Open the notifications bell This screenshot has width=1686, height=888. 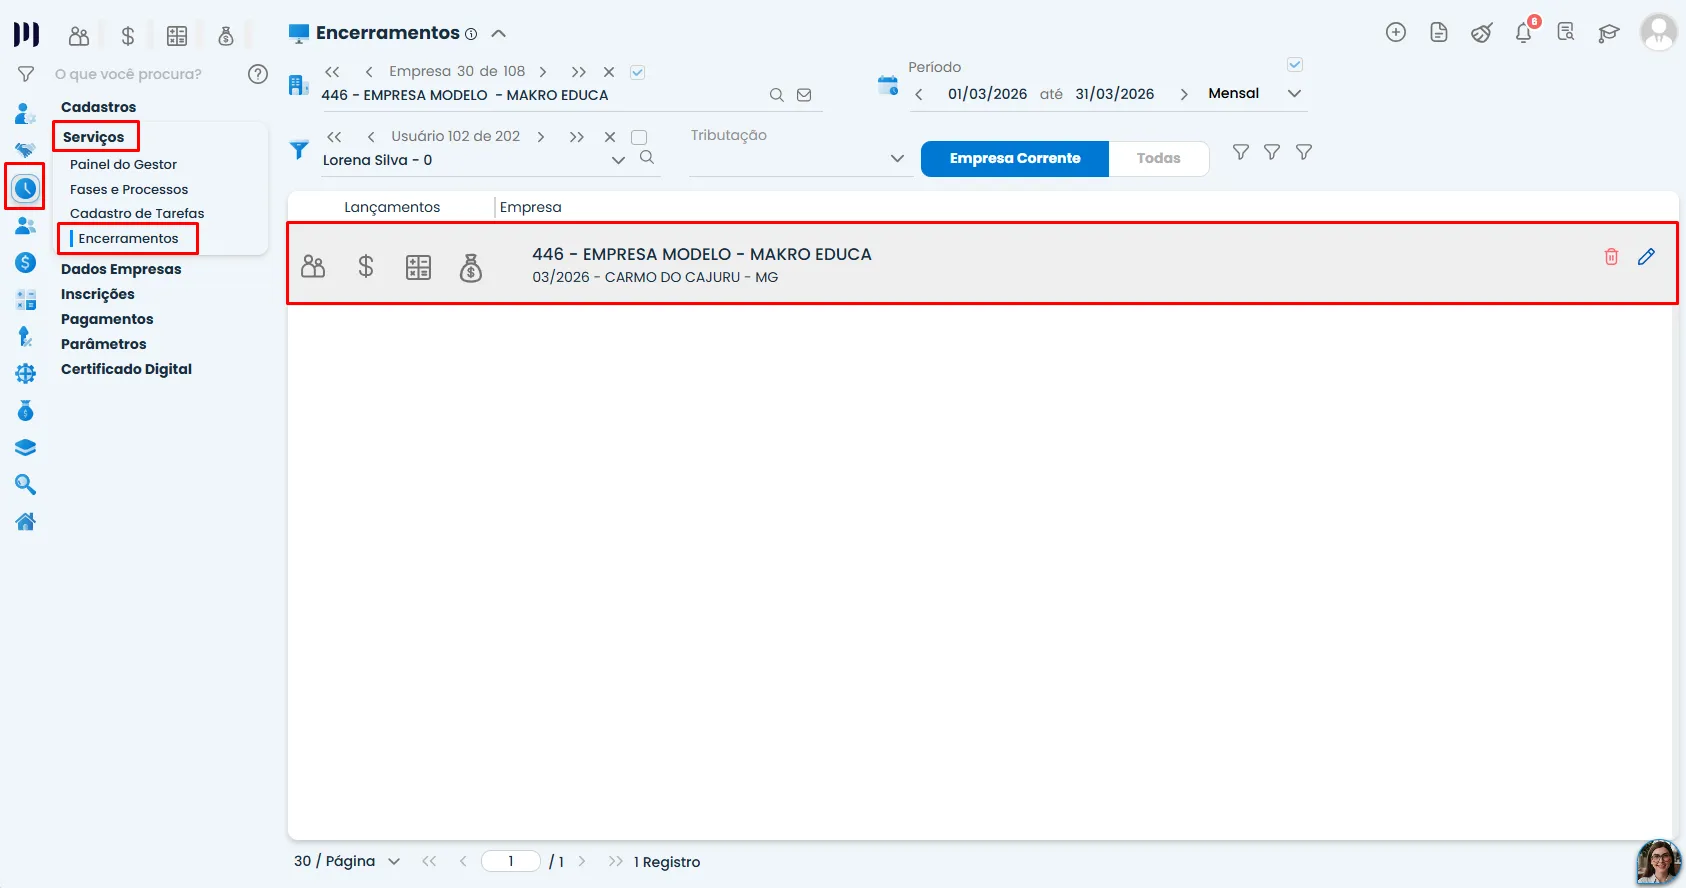[1524, 33]
